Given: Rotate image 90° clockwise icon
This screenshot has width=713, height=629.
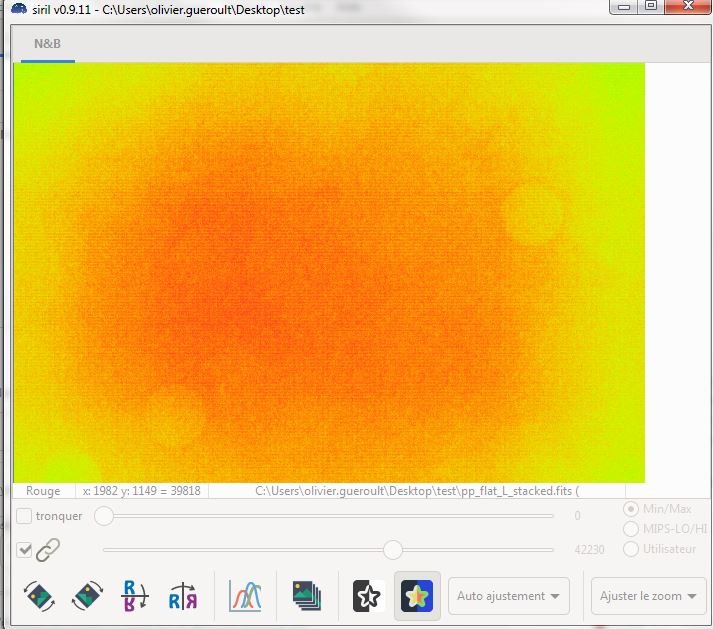Looking at the screenshot, I should point(87,596).
